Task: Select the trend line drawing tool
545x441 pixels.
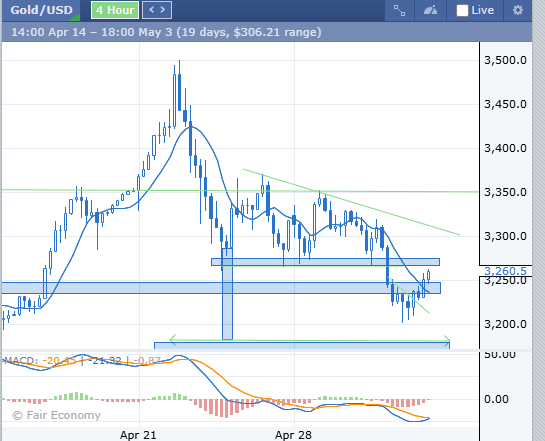Action: pos(399,10)
